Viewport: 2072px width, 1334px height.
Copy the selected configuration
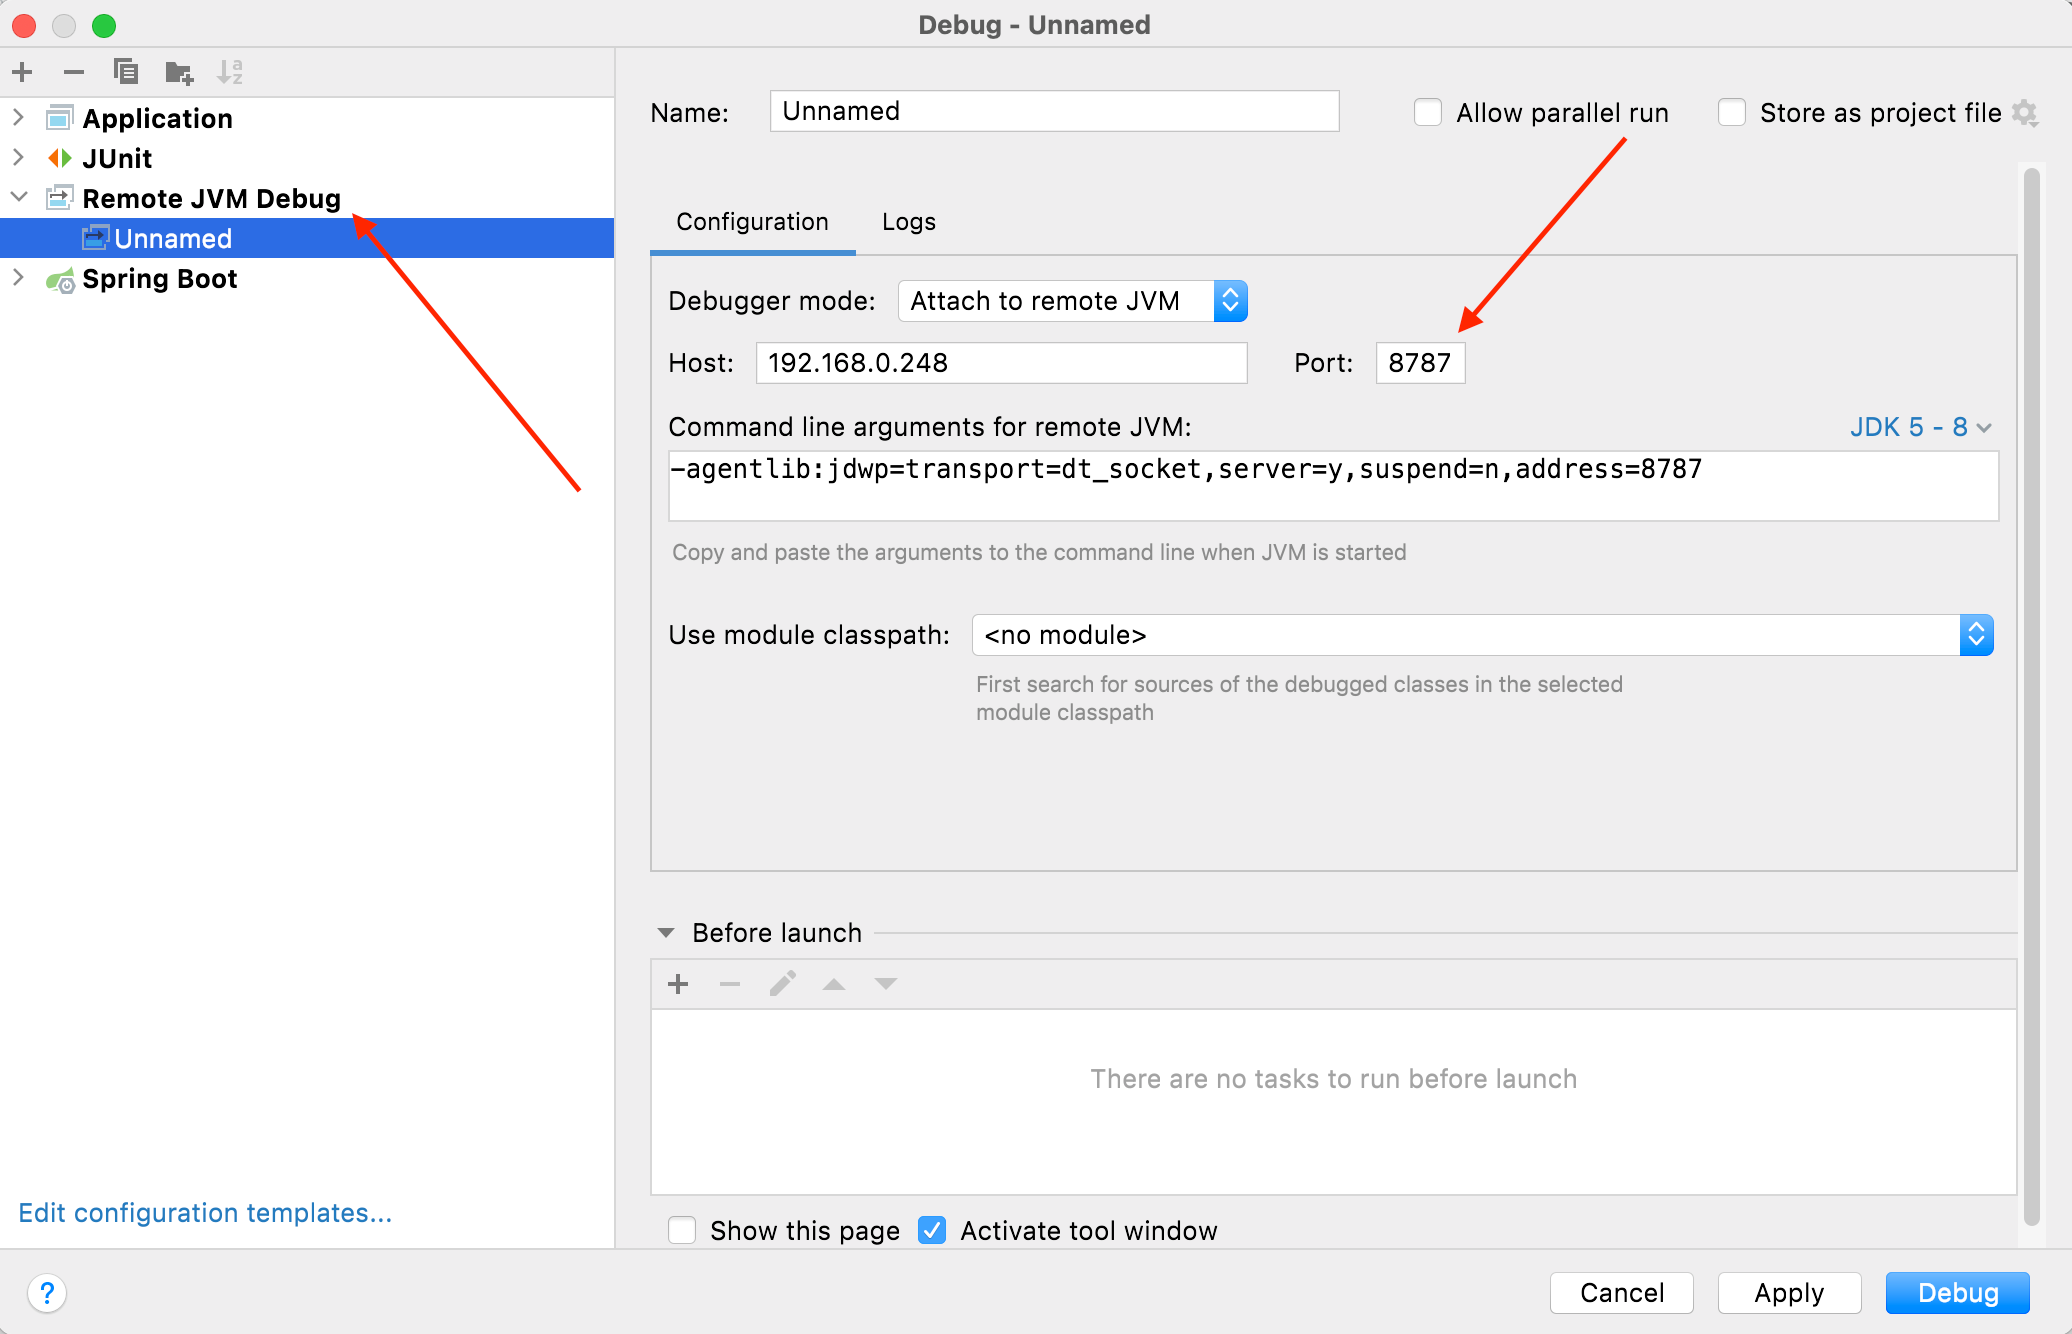click(x=126, y=72)
